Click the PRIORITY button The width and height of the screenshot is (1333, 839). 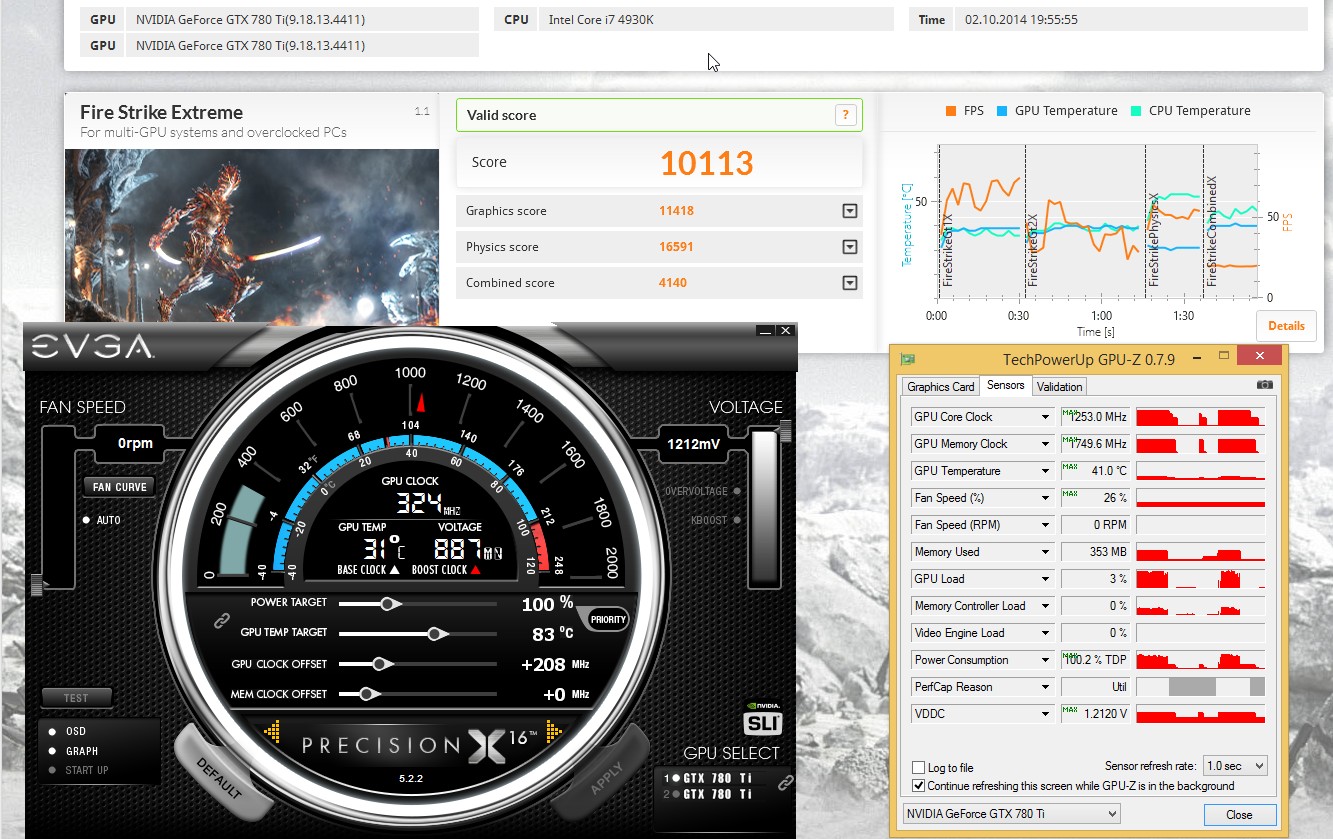pyautogui.click(x=608, y=620)
